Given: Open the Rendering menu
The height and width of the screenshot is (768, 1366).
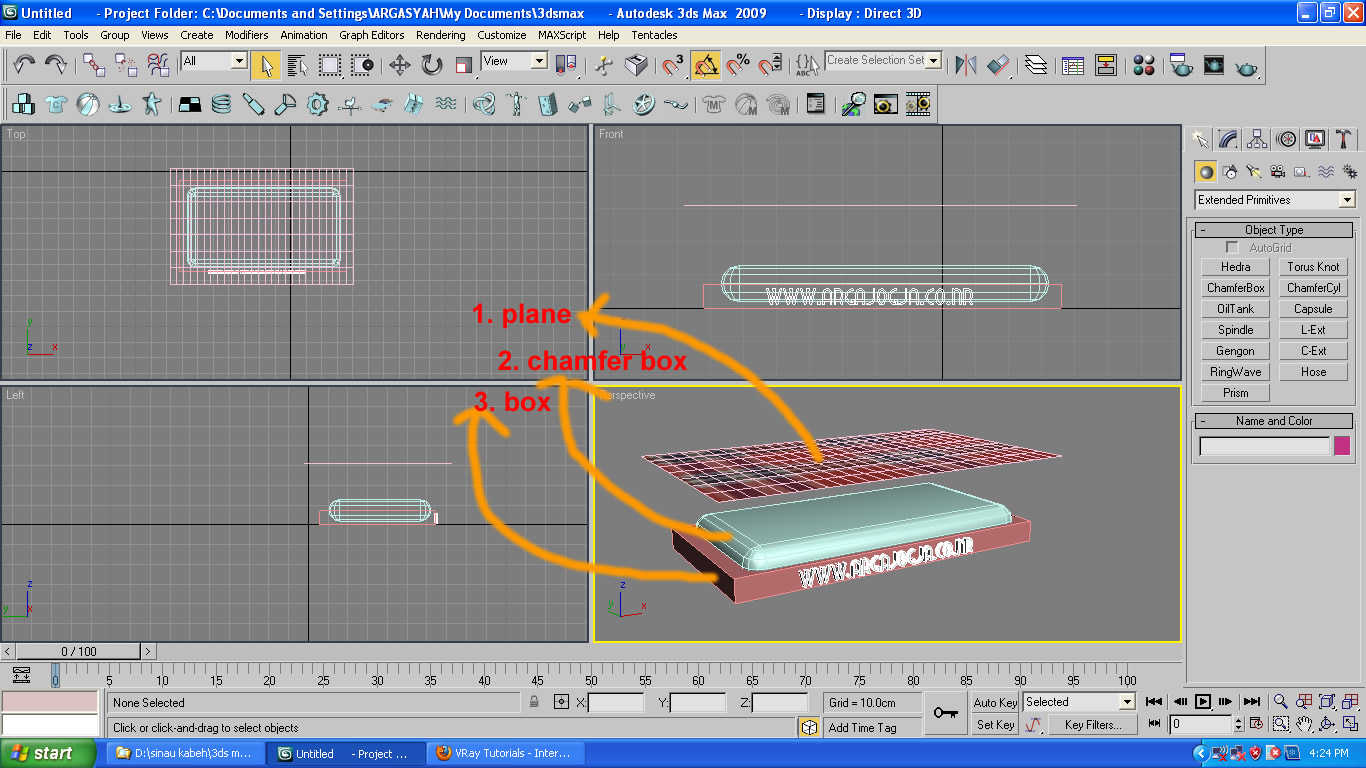Looking at the screenshot, I should 441,35.
